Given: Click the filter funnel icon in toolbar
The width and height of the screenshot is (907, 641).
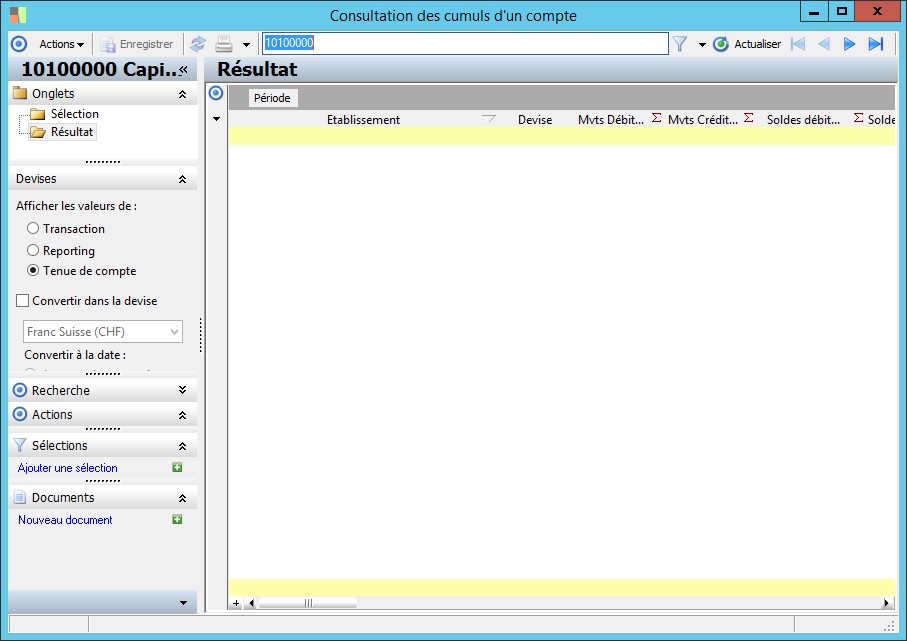Looking at the screenshot, I should (680, 44).
